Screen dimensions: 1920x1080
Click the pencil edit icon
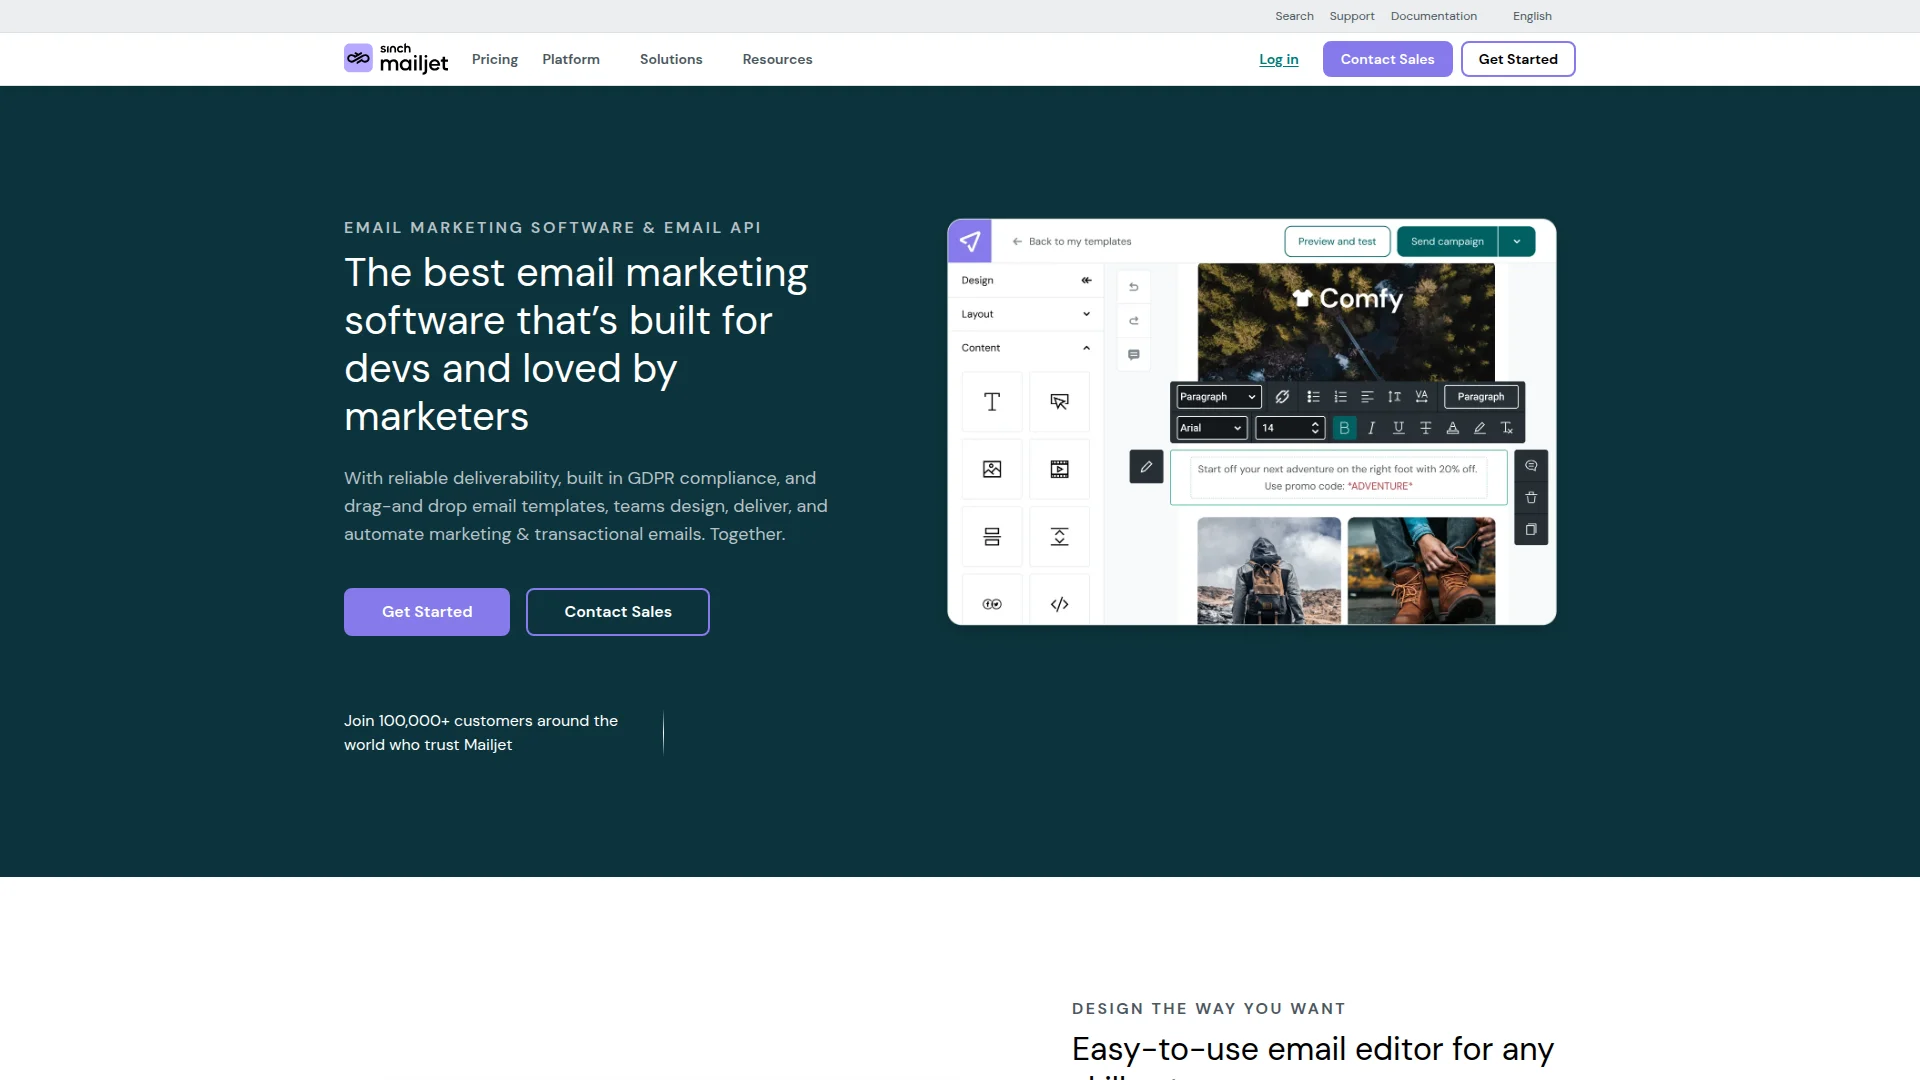tap(1146, 466)
